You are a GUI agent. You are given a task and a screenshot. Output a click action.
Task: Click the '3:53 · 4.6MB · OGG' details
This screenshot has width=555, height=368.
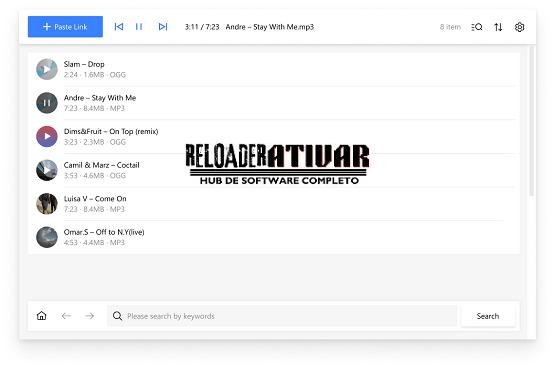[x=95, y=176]
